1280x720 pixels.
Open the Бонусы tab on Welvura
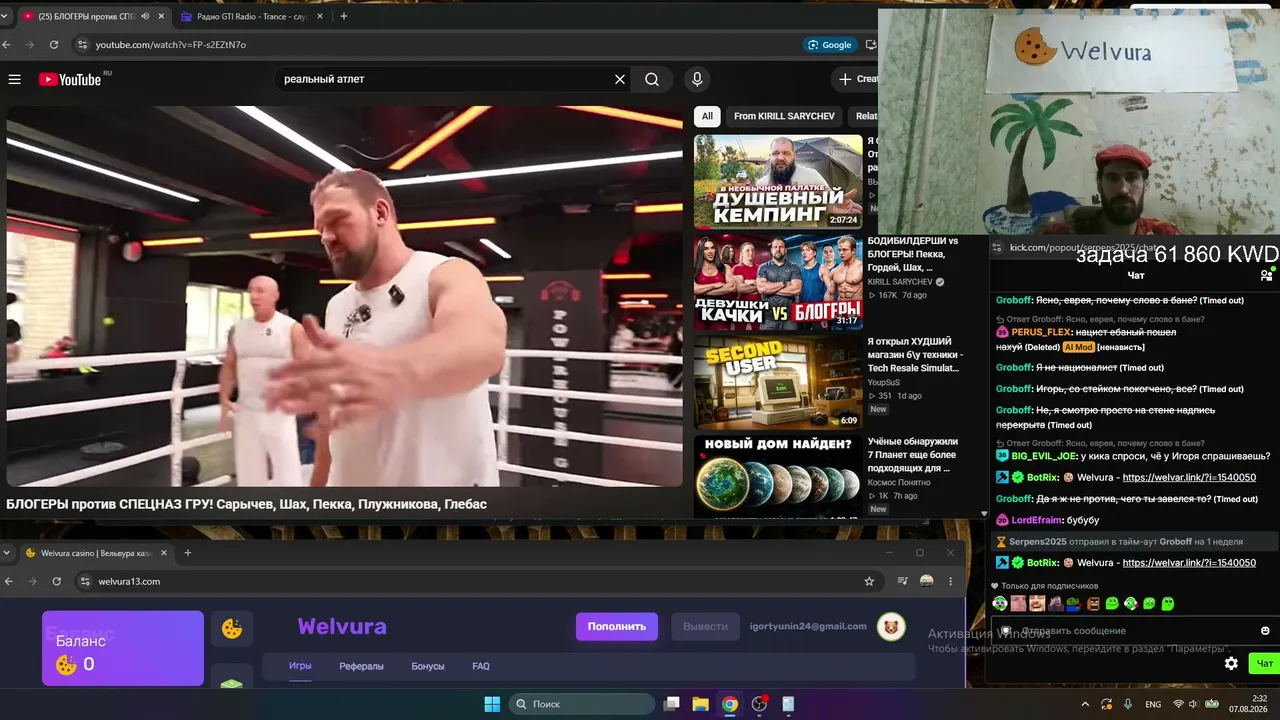coord(428,666)
